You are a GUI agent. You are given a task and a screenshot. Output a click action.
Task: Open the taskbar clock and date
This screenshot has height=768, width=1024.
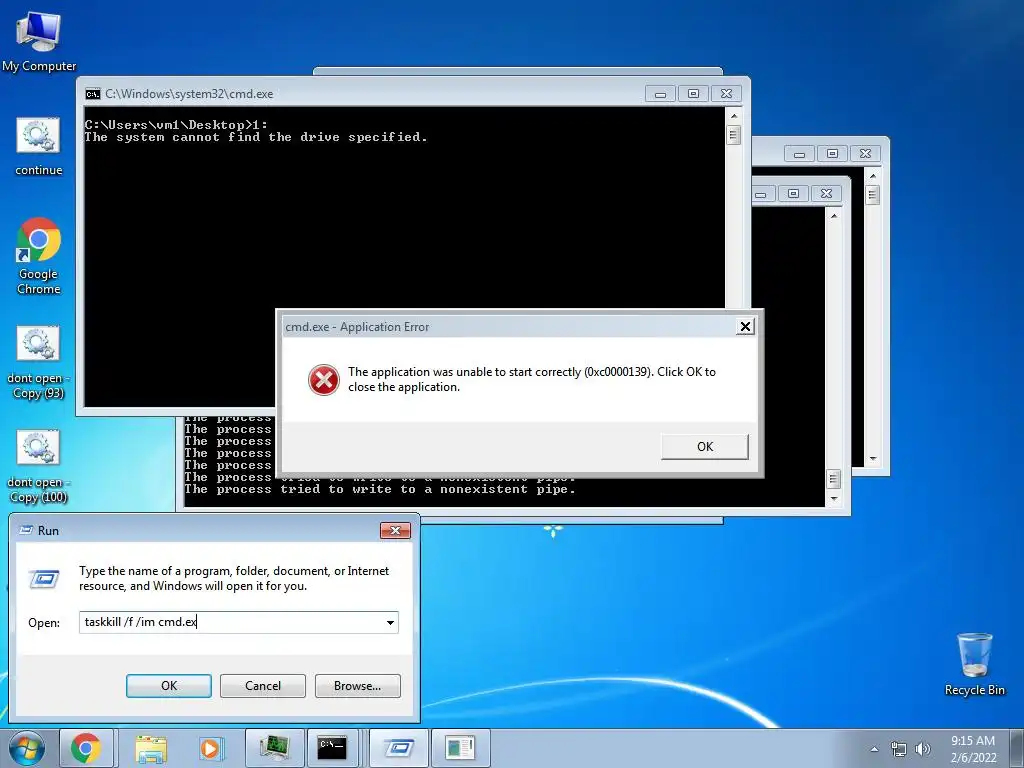pos(973,749)
